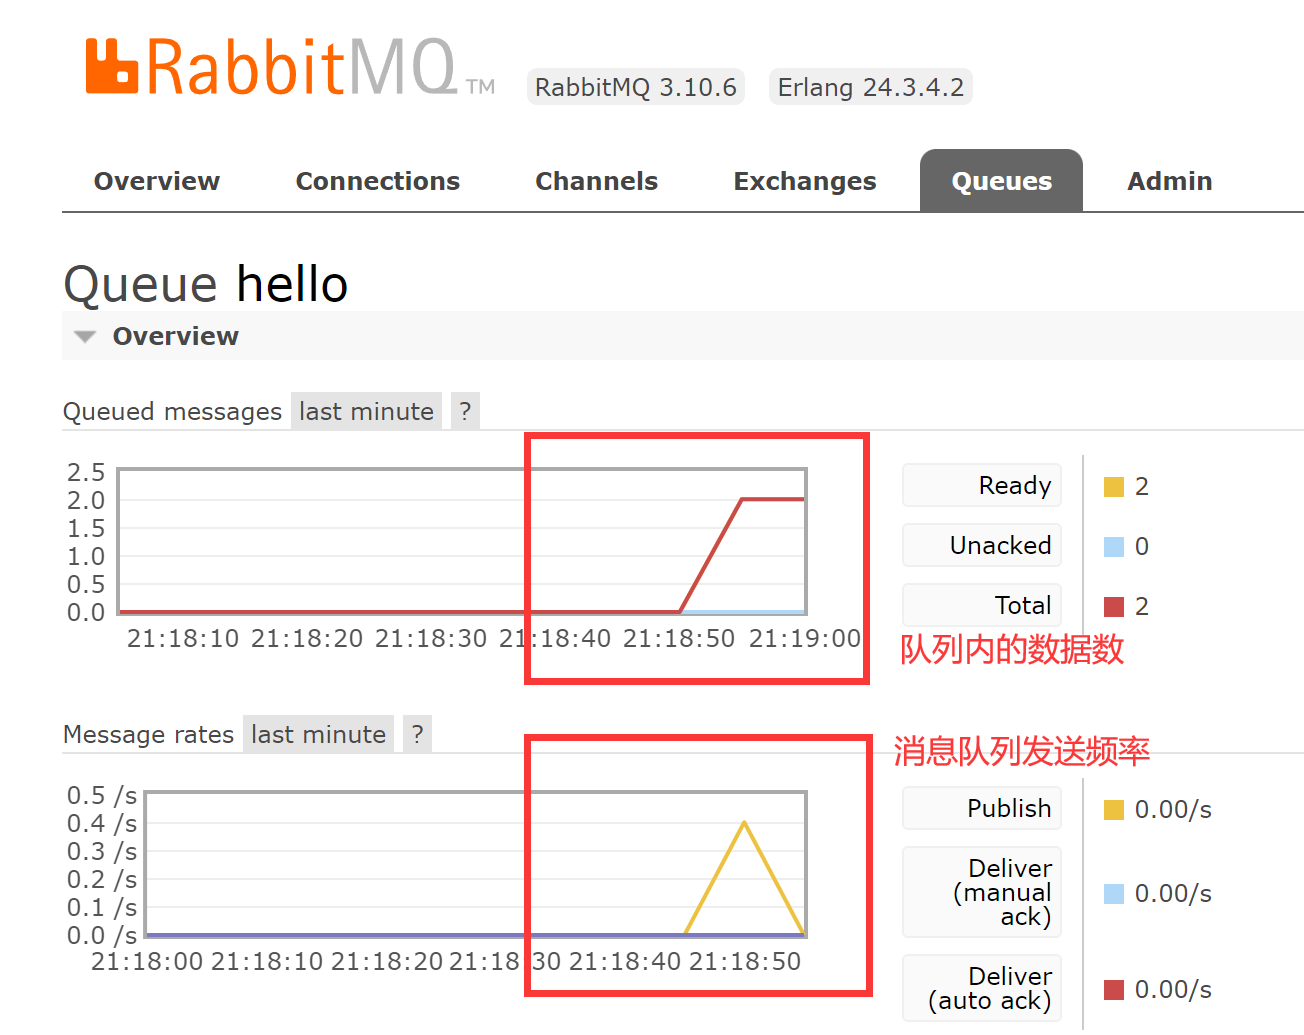Select the Queues tab

[x=1001, y=181]
